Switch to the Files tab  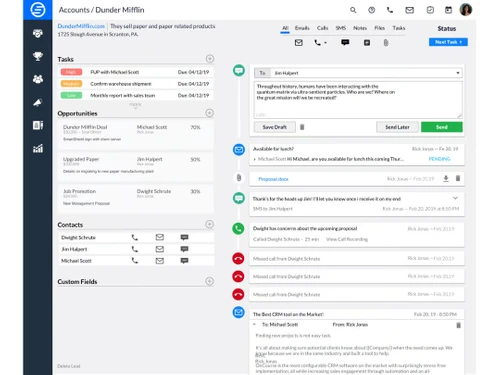(379, 28)
